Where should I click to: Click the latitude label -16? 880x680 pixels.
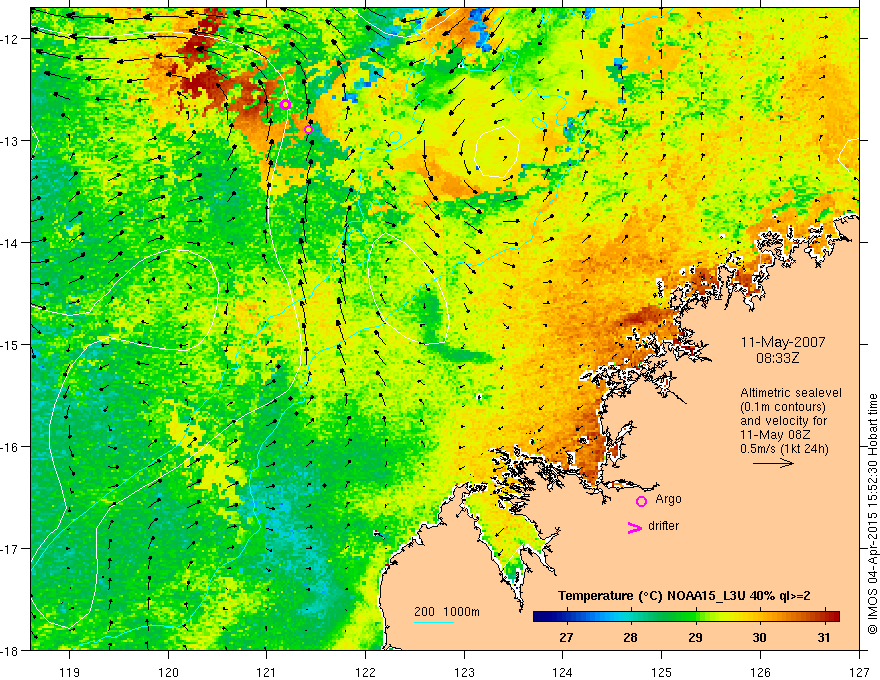click(x=10, y=447)
